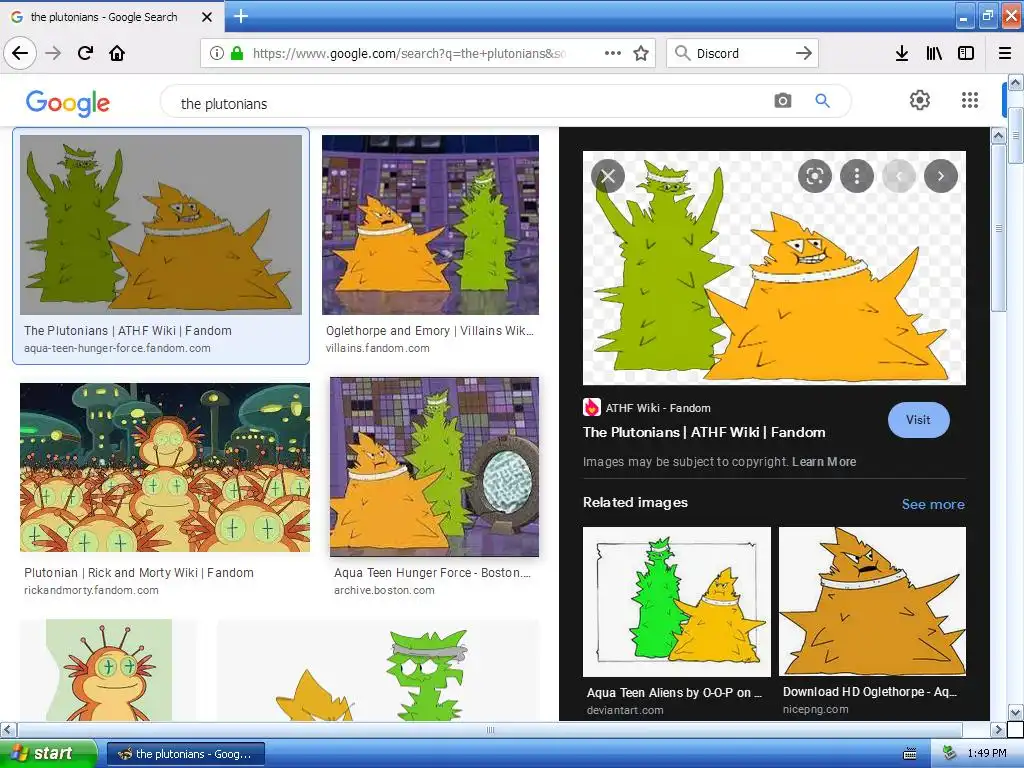
Task: Click the Discord search field
Action: [x=743, y=54]
